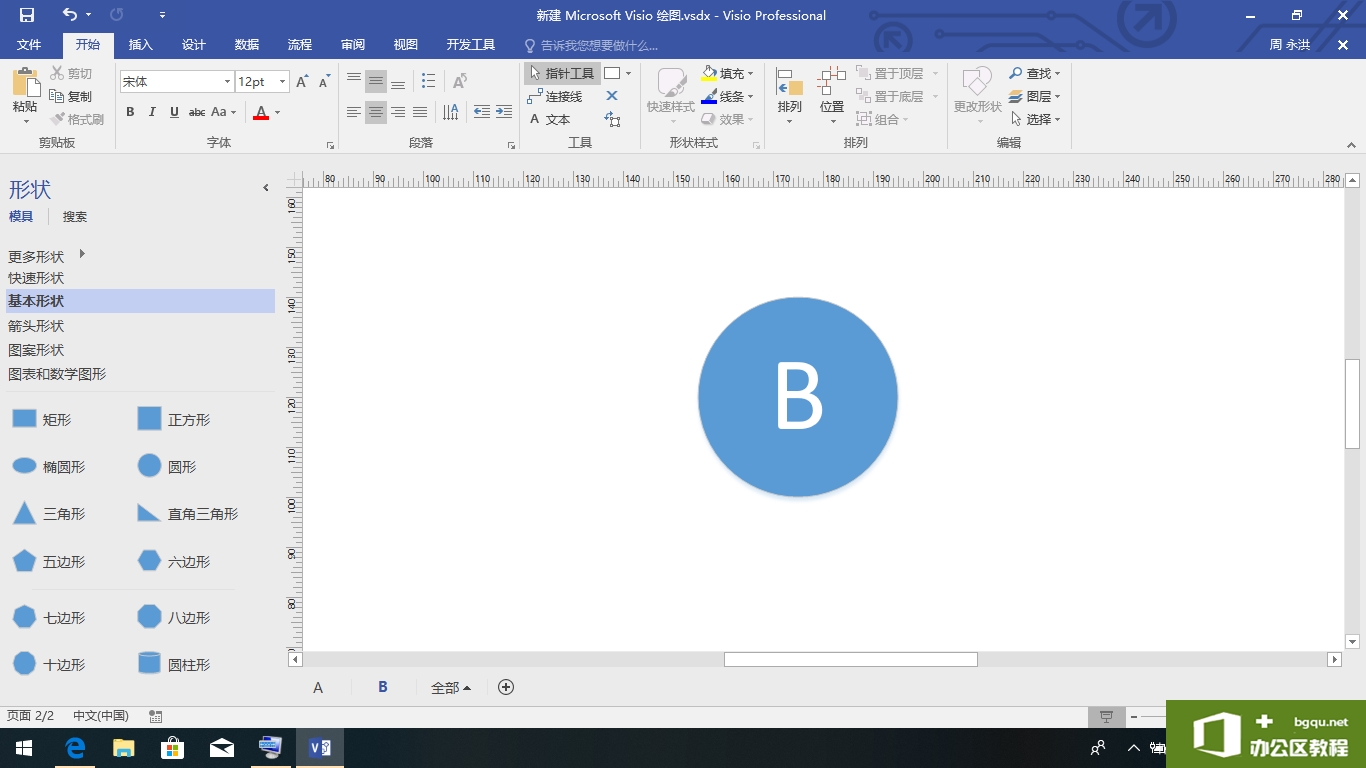Paste using the 粘贴 button
Screen dimensions: 1366x768
tap(25, 96)
